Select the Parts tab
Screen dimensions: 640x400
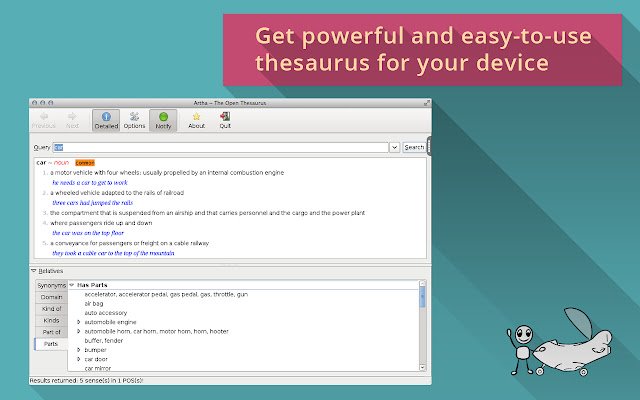(51, 344)
